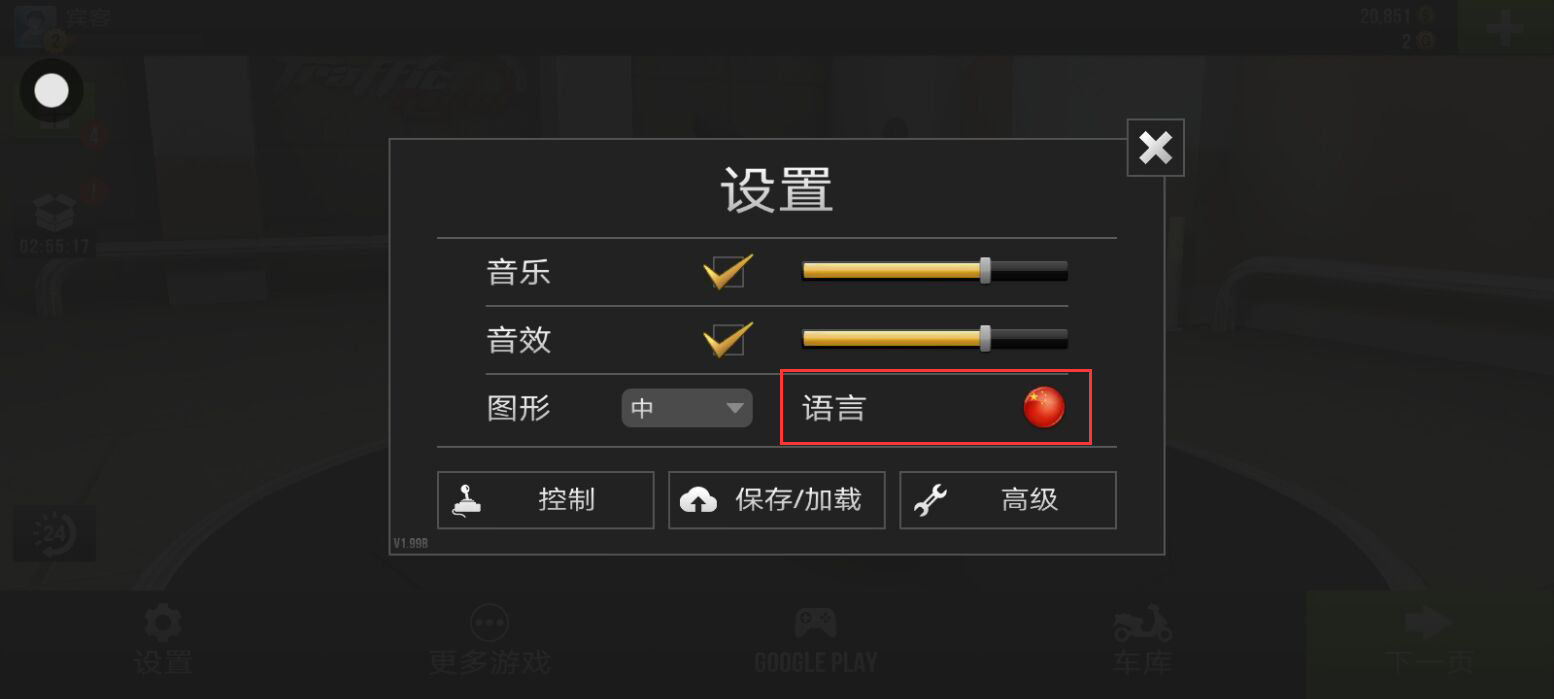The height and width of the screenshot is (699, 1554).
Task: Open the wrench 高级 advanced settings
Action: (x=1008, y=500)
